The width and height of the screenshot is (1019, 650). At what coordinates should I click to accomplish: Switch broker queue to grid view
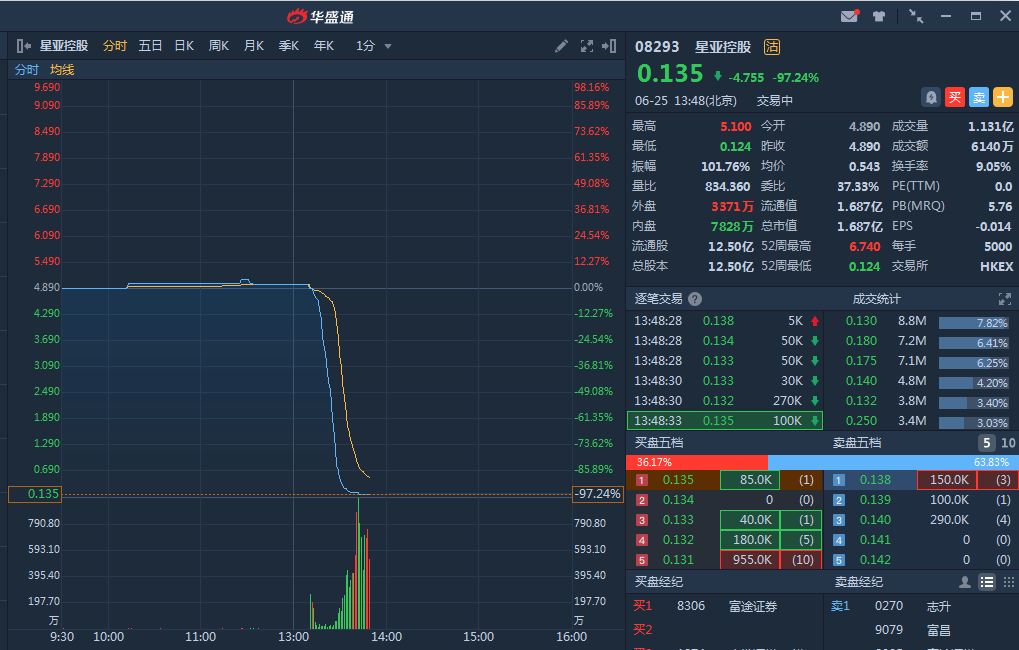pyautogui.click(x=1009, y=582)
